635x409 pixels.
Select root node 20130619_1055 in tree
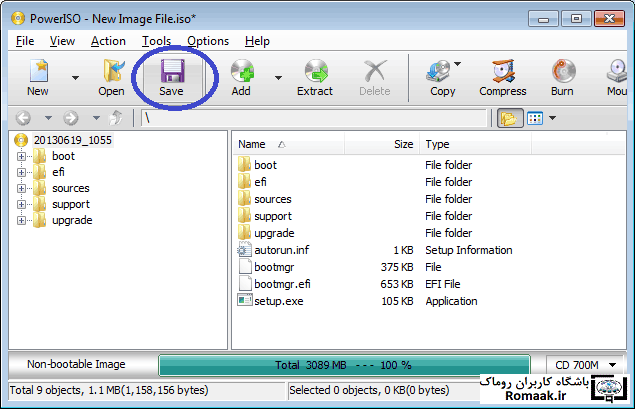coord(72,140)
